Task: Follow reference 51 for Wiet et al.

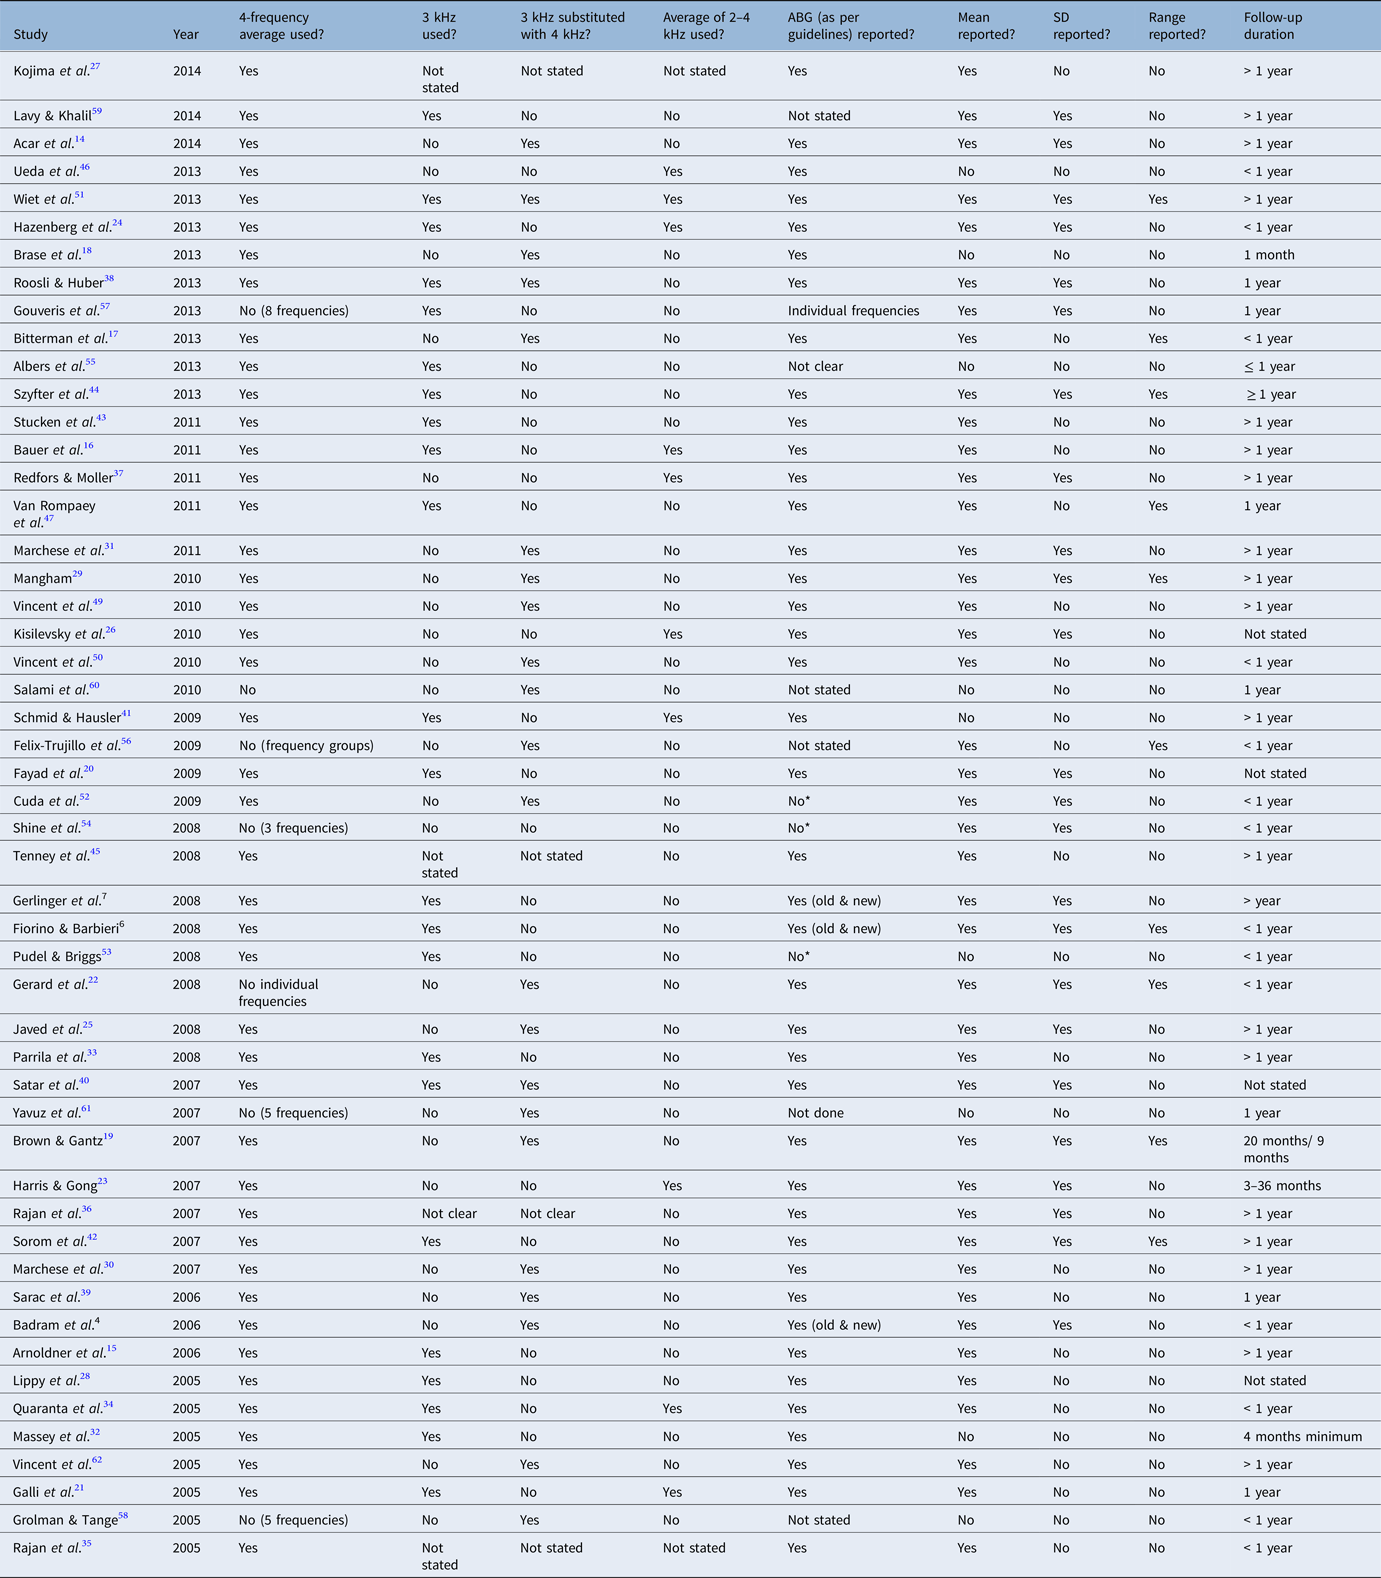Action: 79,196
